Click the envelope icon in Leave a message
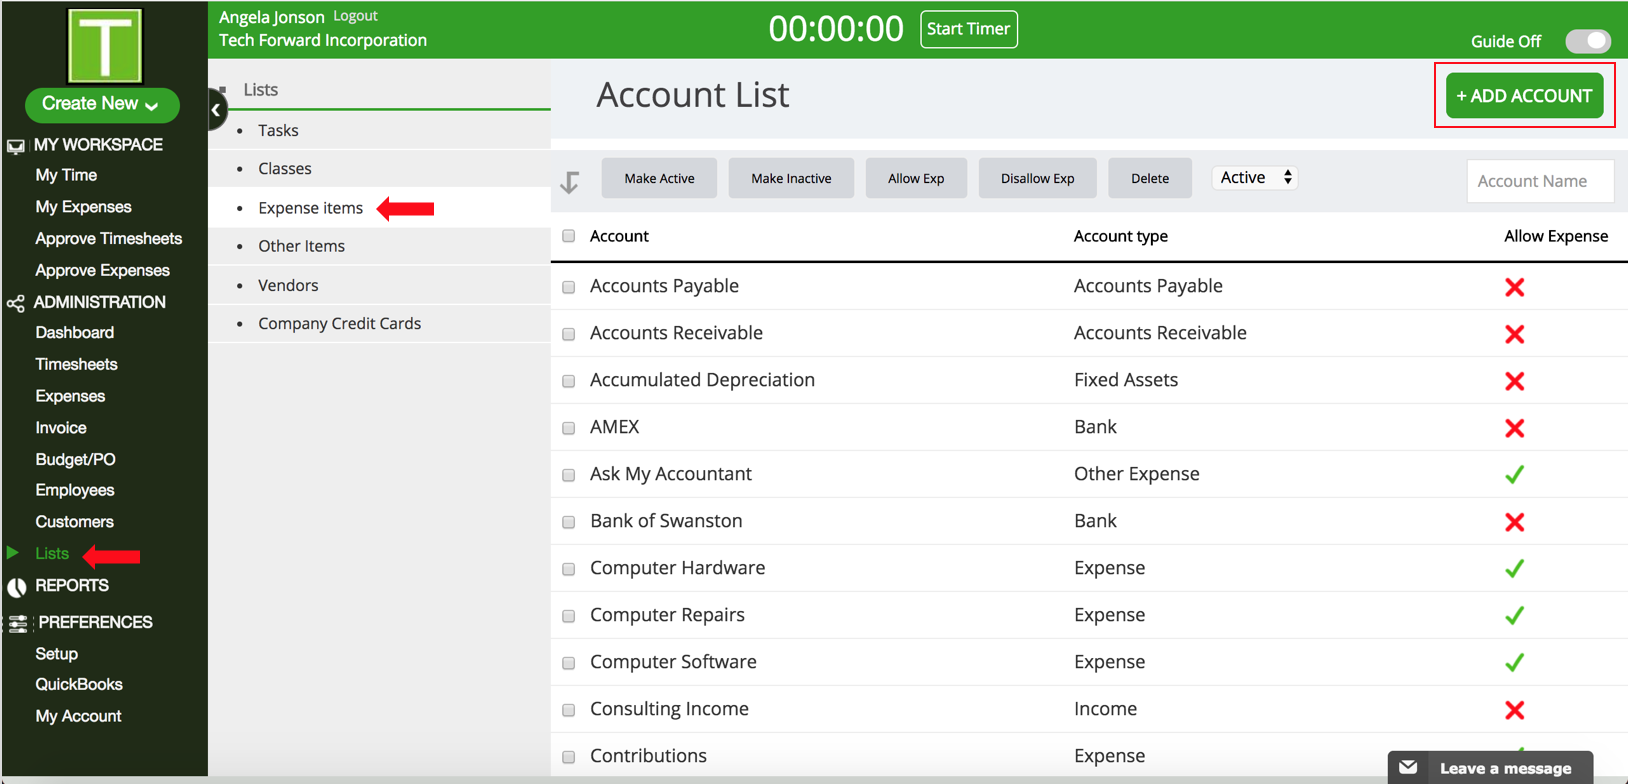Viewport: 1628px width, 784px height. [x=1408, y=768]
